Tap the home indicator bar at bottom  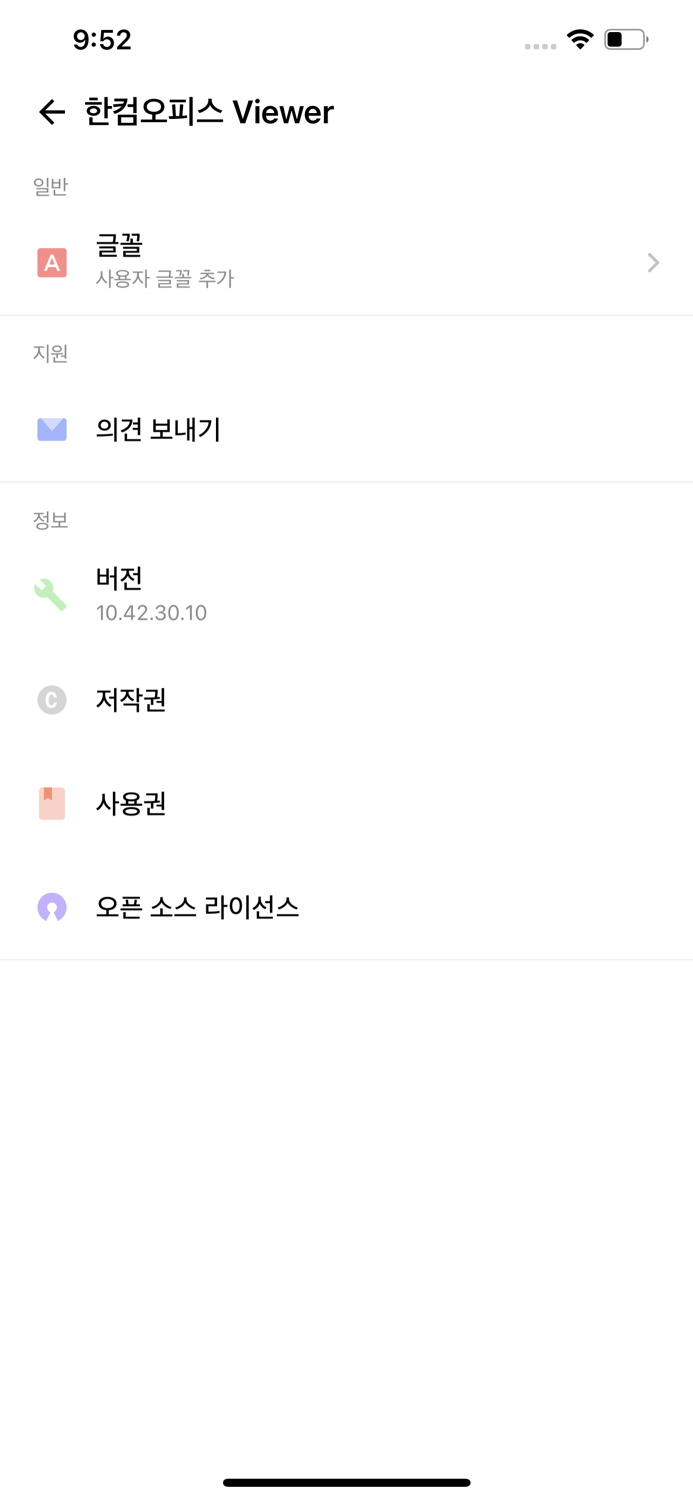(x=346, y=1483)
